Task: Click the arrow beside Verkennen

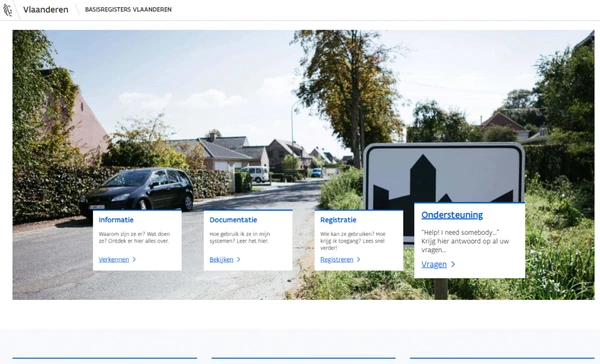Action: pyautogui.click(x=134, y=260)
